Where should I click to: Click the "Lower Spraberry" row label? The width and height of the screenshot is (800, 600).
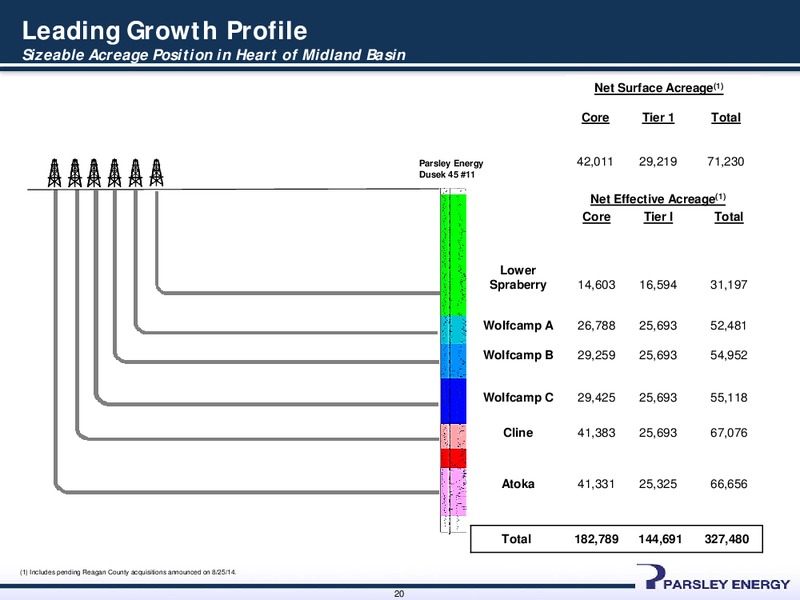[518, 278]
